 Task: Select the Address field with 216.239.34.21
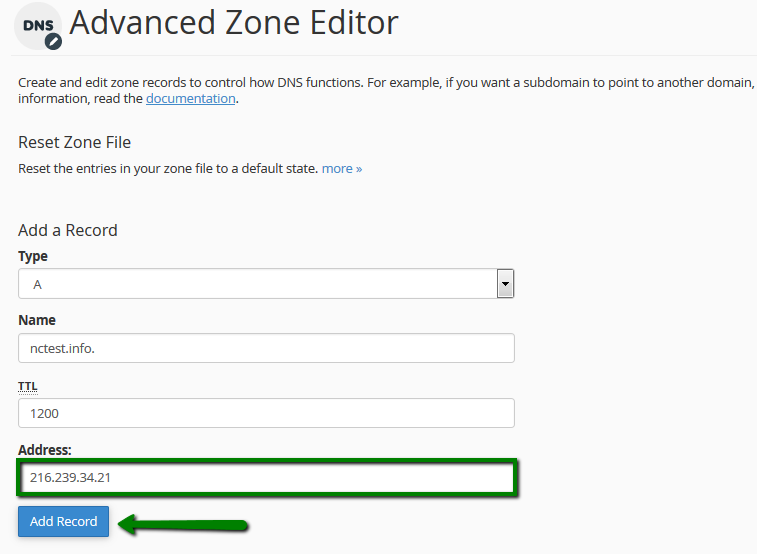coord(266,478)
